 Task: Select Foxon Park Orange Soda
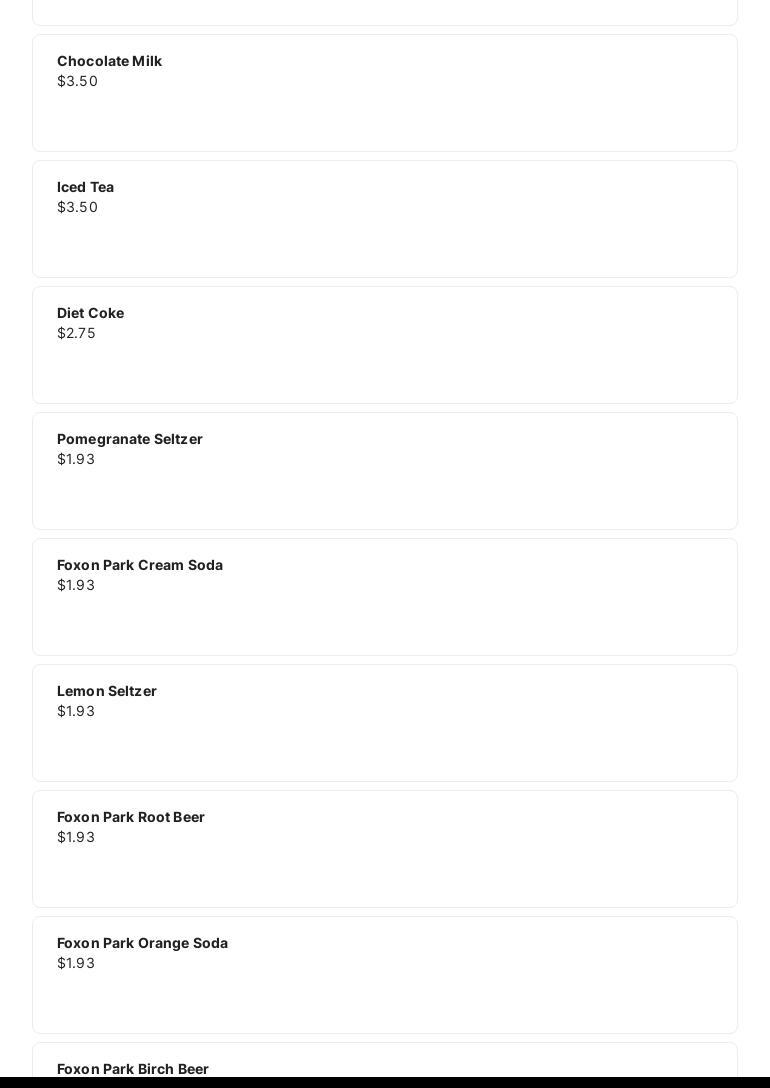[142, 944]
